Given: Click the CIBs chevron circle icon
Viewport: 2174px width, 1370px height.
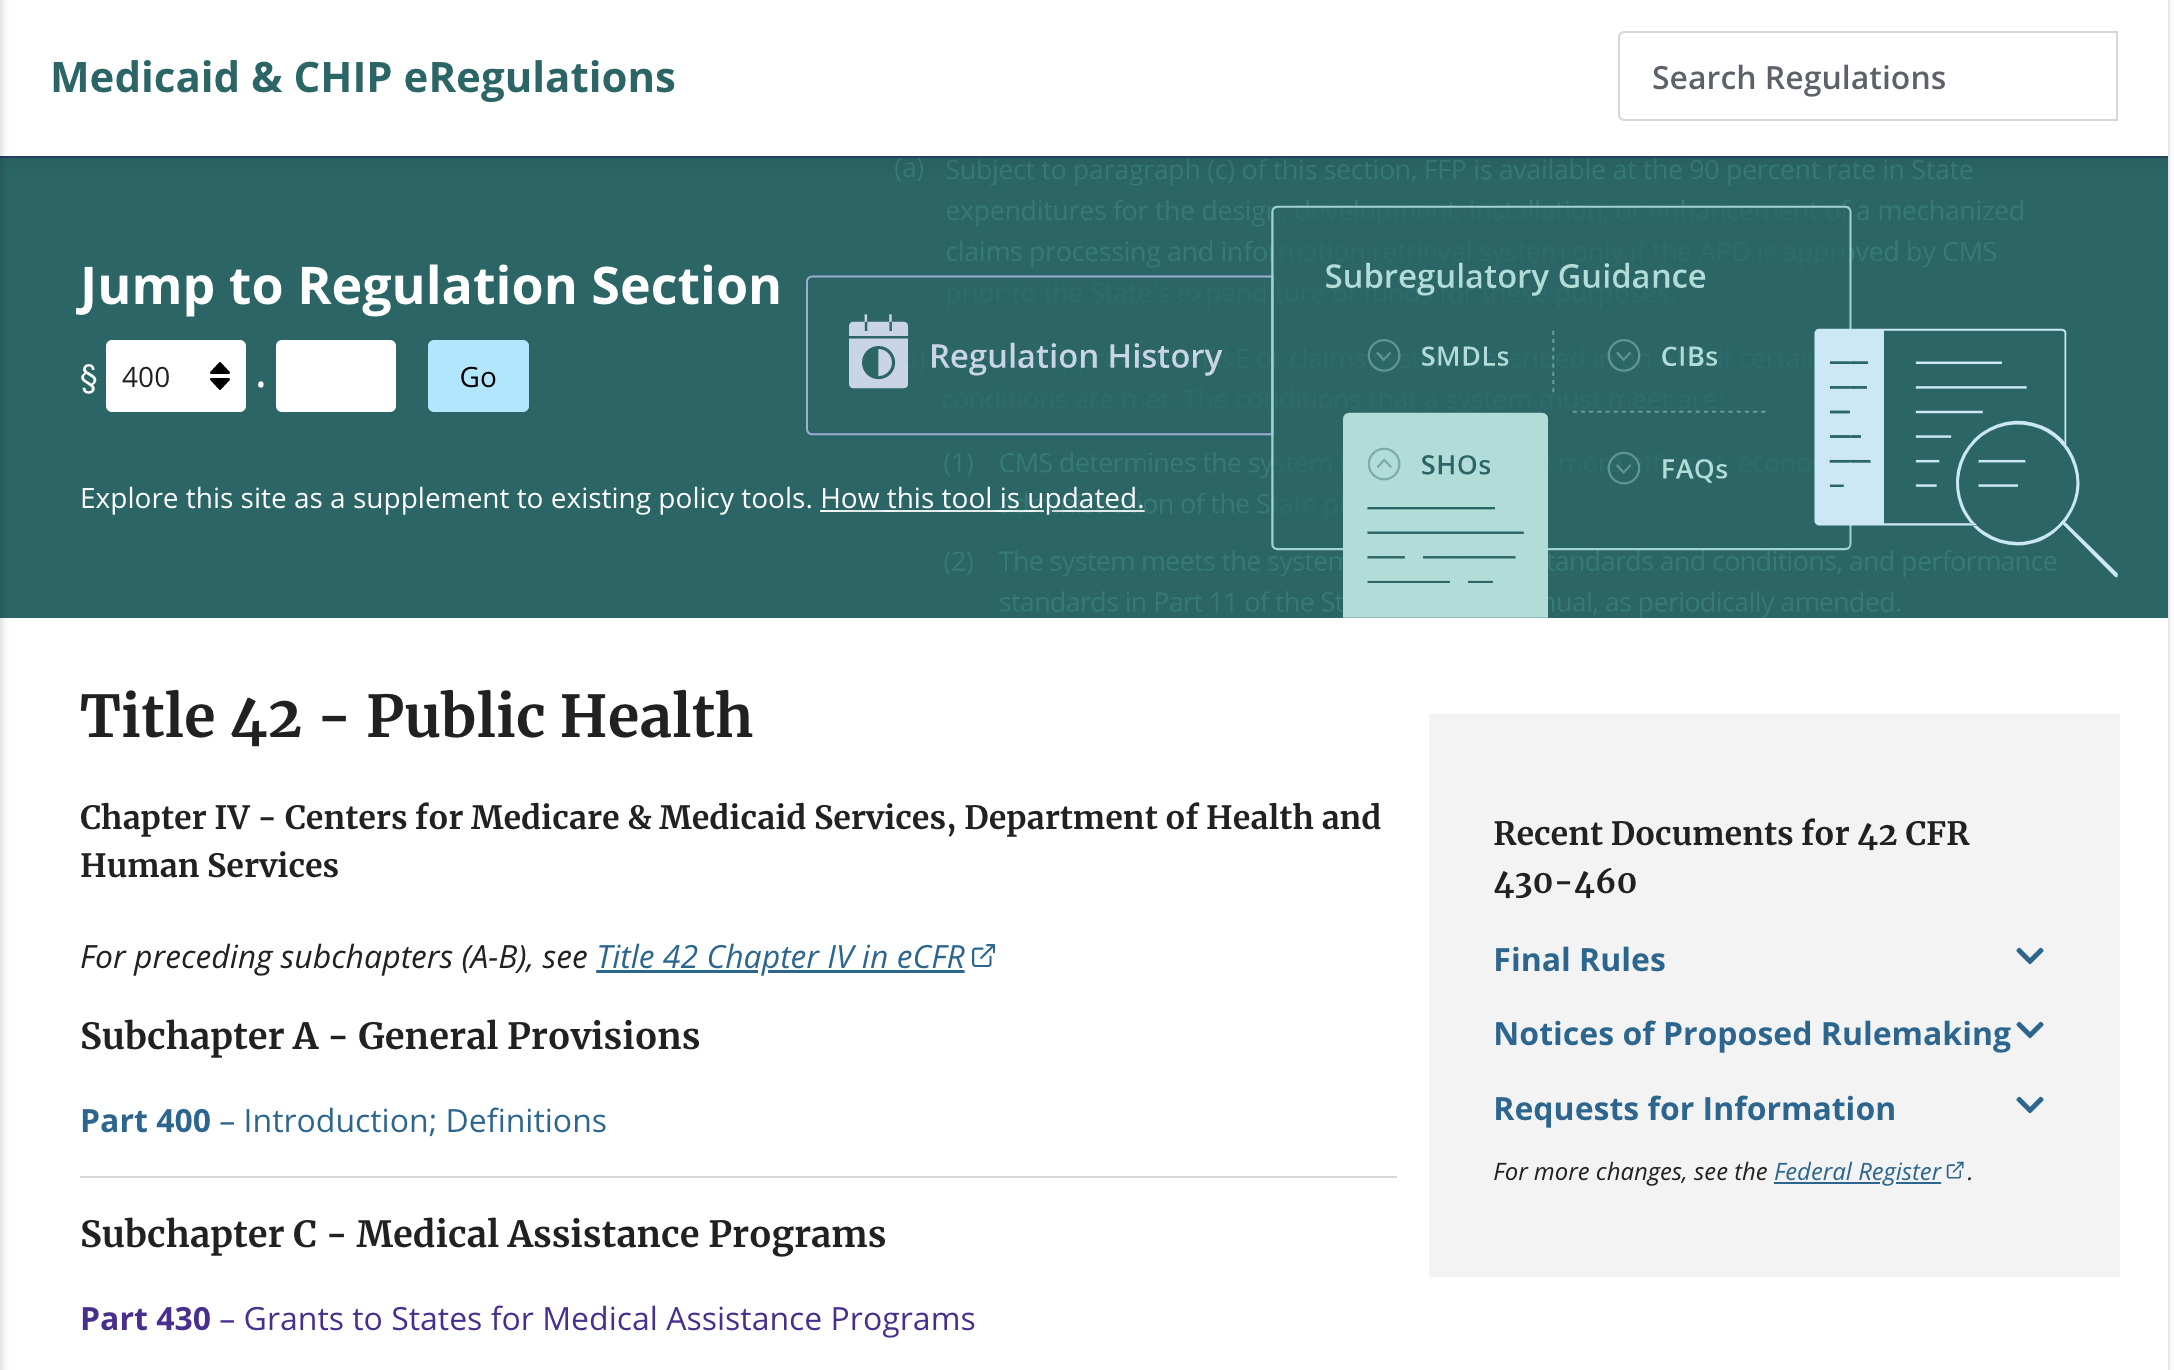Looking at the screenshot, I should coord(1624,355).
